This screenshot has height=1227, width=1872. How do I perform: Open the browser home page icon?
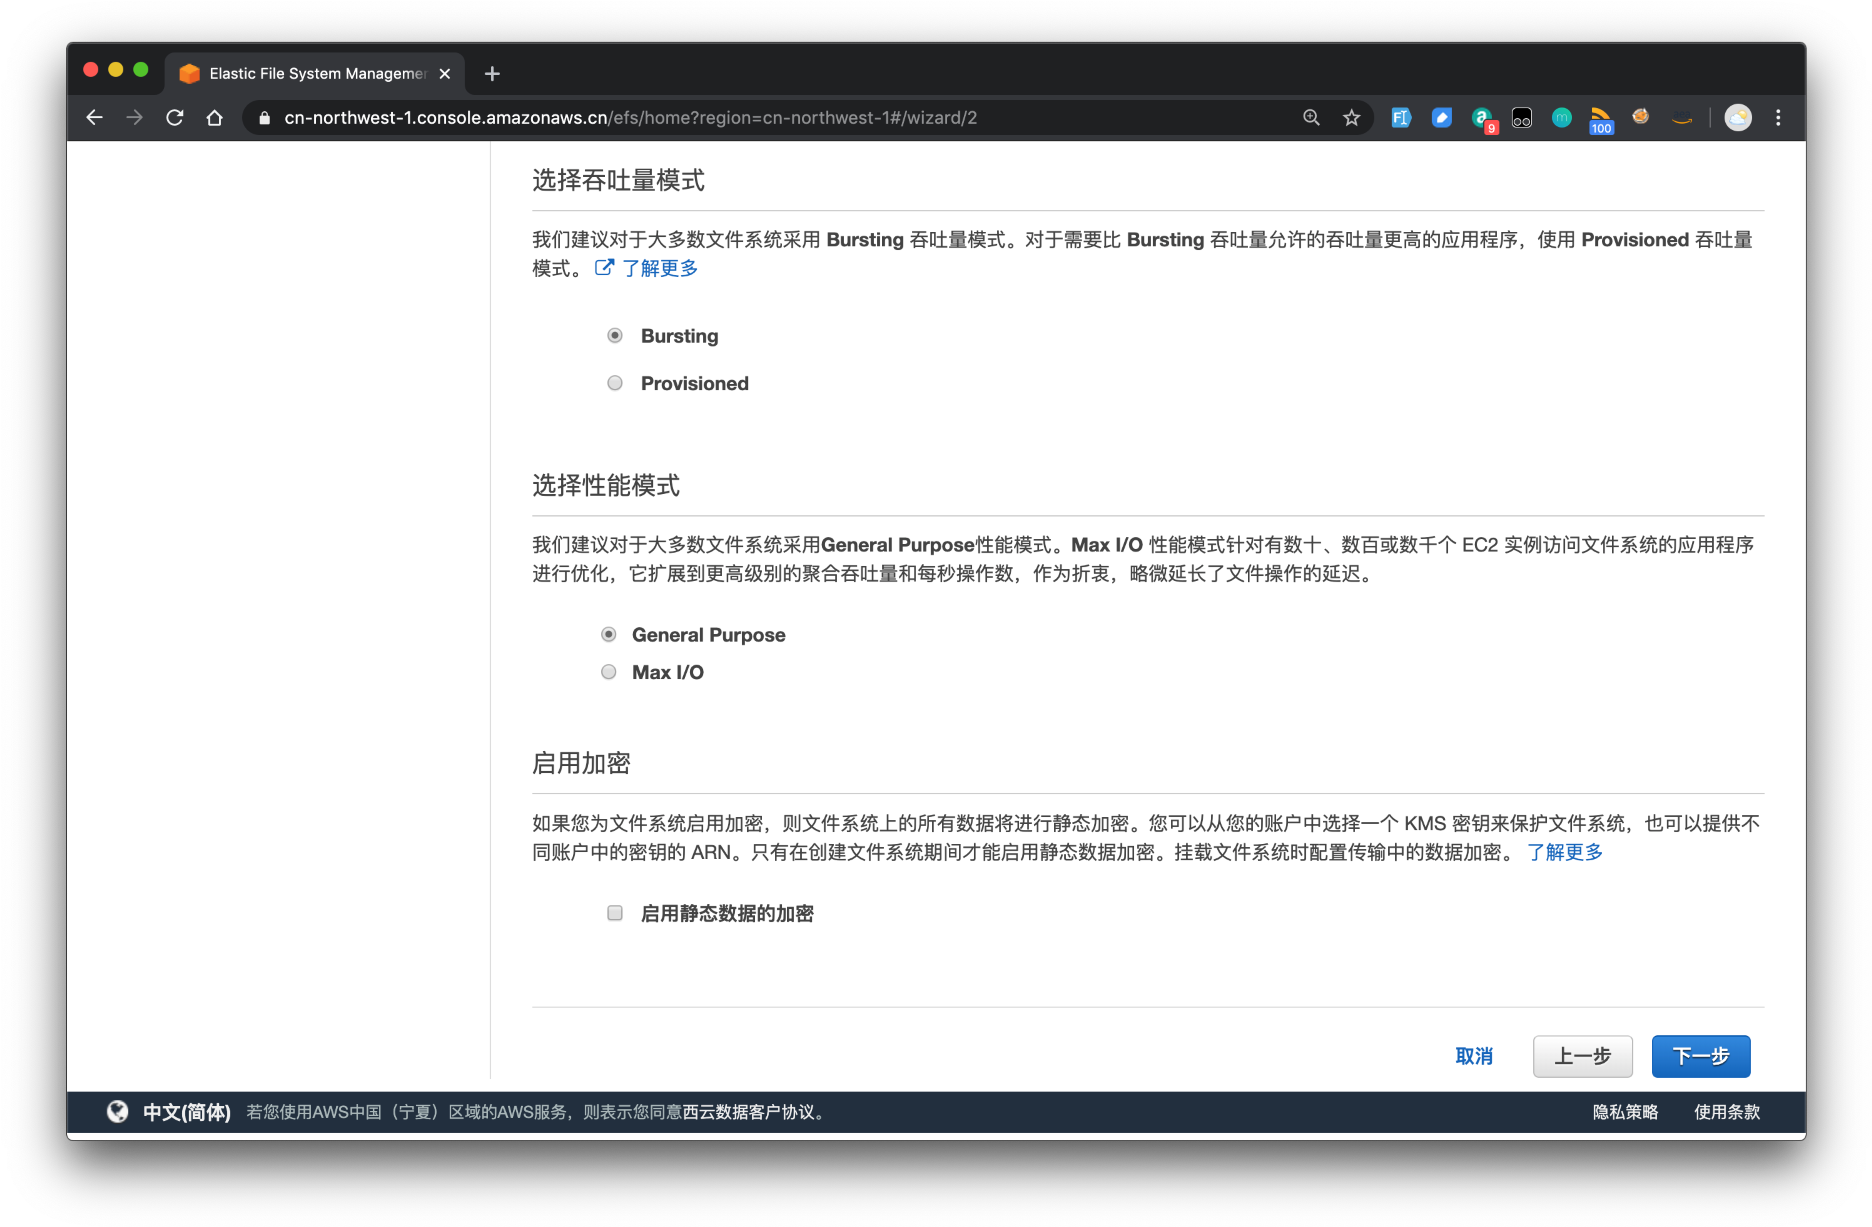[x=214, y=118]
